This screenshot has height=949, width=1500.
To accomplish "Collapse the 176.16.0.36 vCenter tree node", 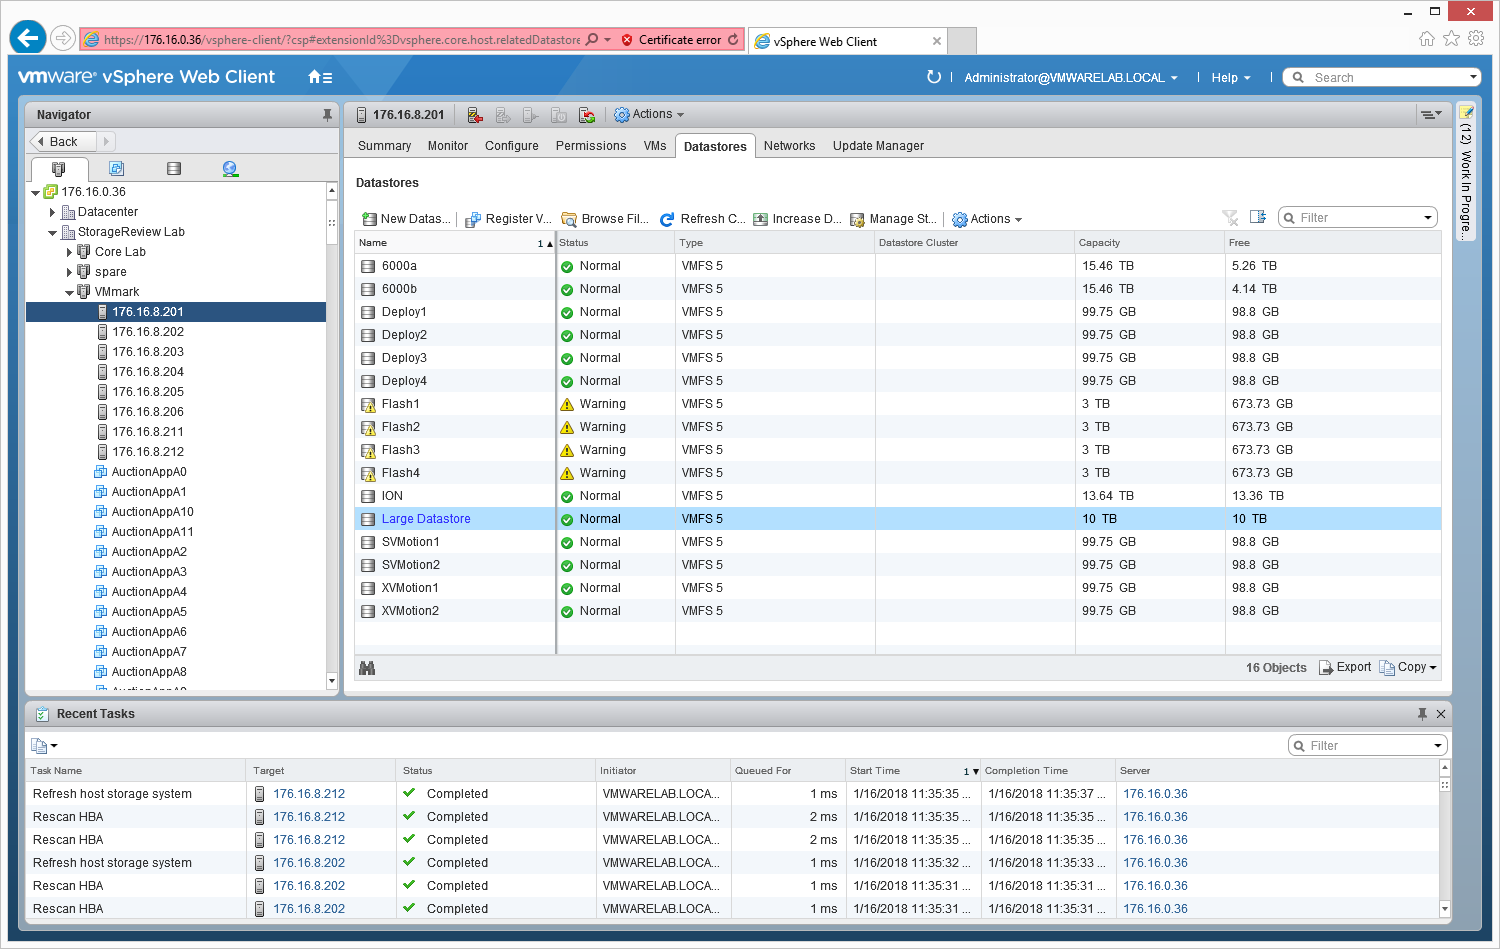I will [36, 193].
